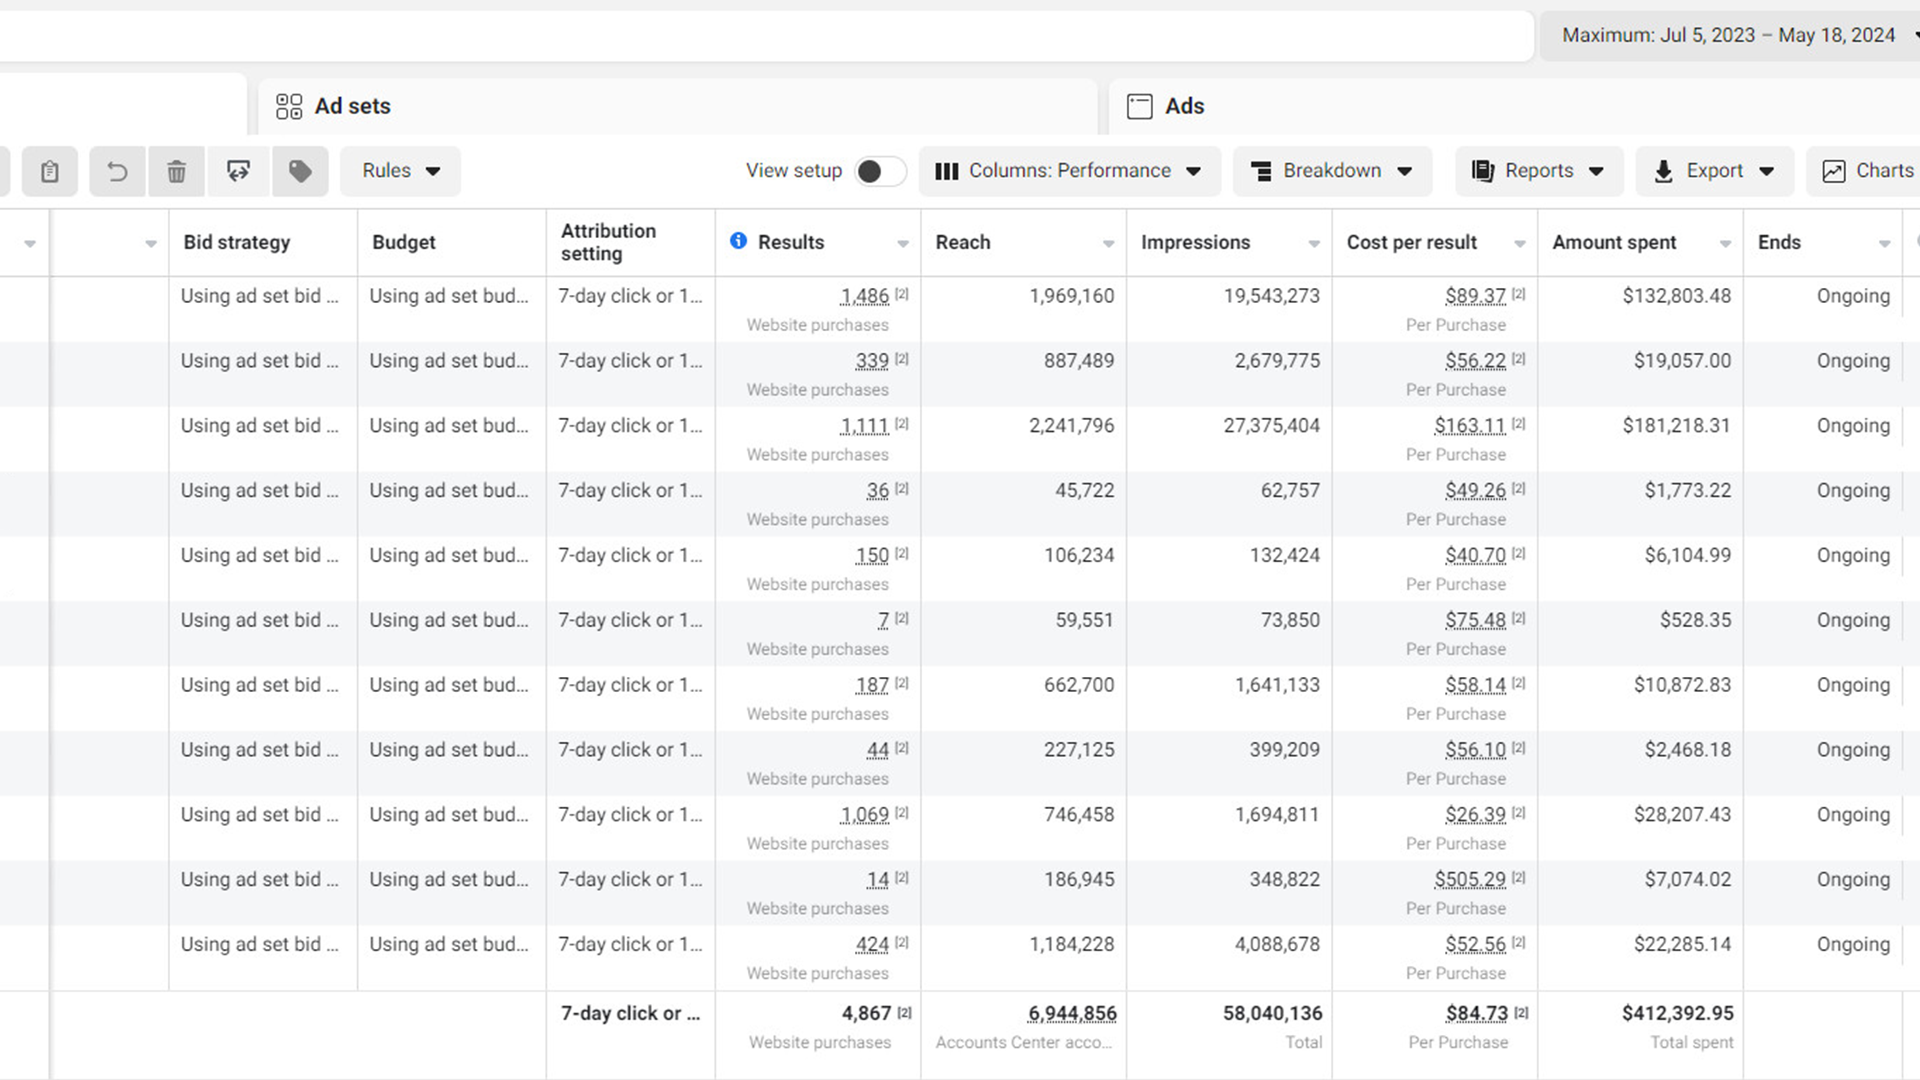This screenshot has height=1080, width=1920.
Task: Switch to the Ad sets tab
Action: (352, 106)
